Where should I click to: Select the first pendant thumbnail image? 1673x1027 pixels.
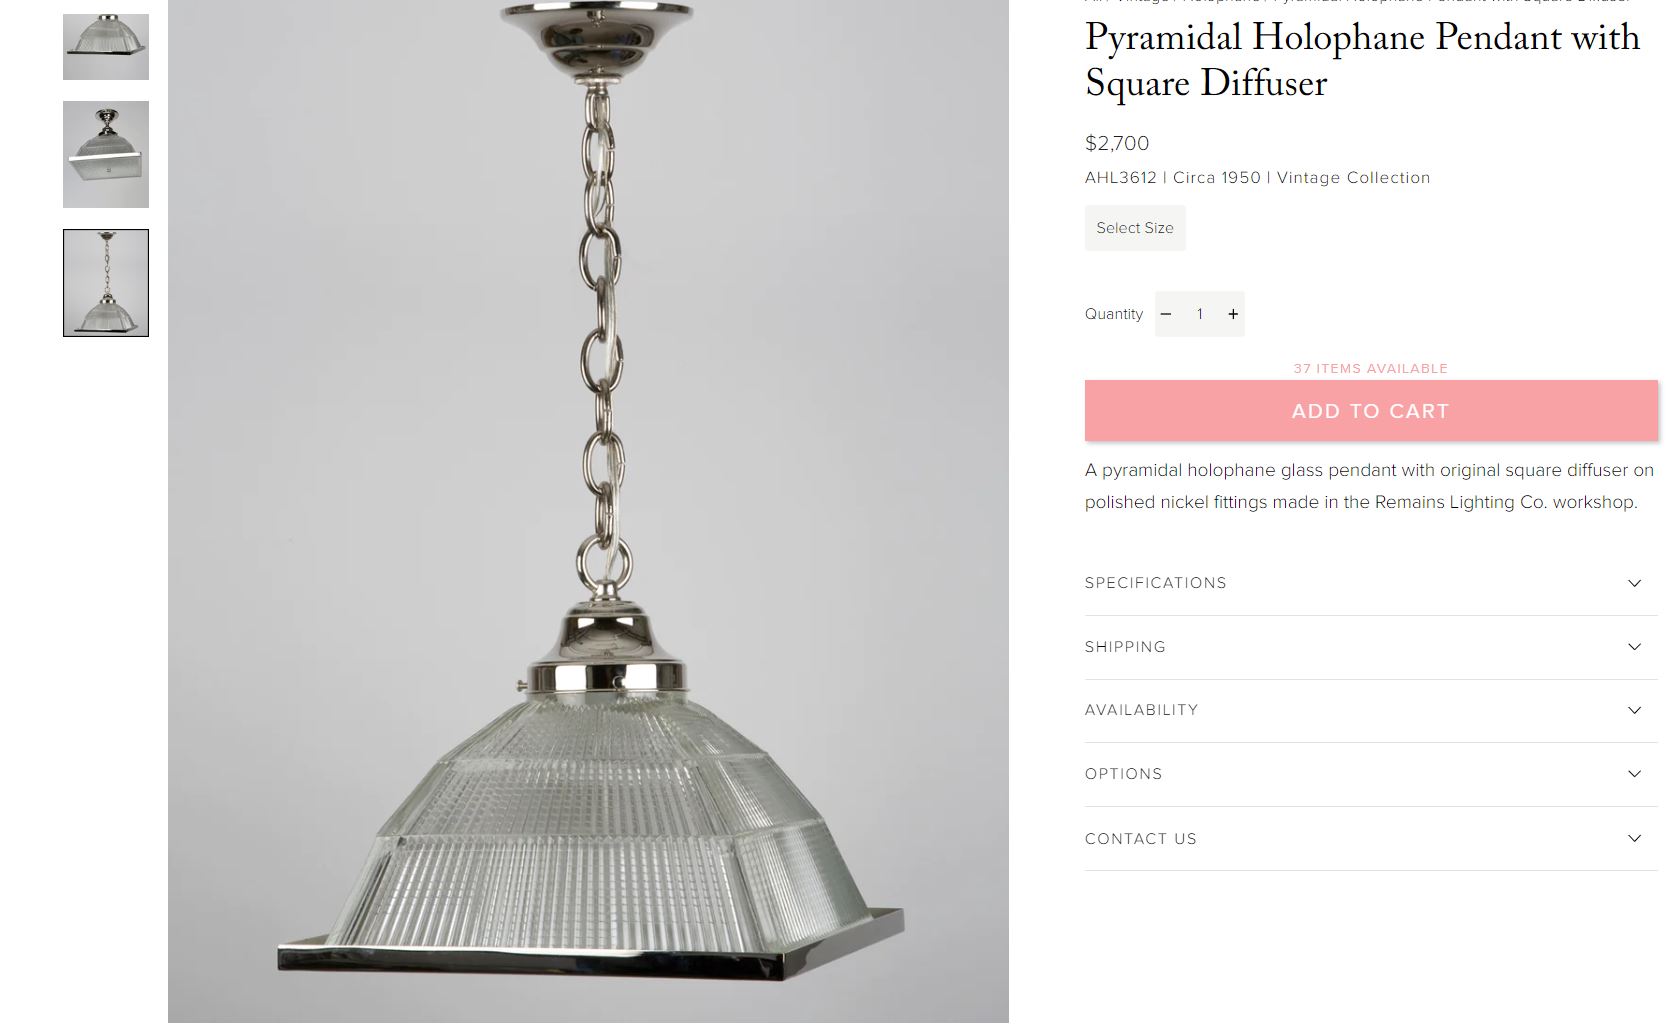click(106, 47)
